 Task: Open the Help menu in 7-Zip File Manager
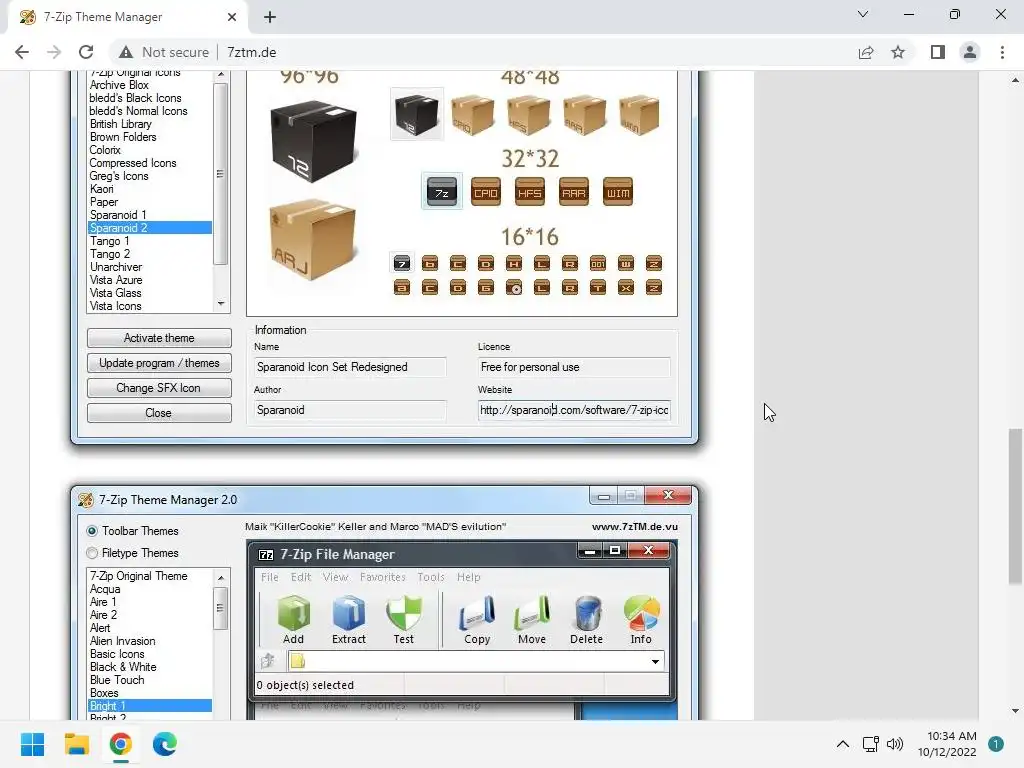coord(469,577)
